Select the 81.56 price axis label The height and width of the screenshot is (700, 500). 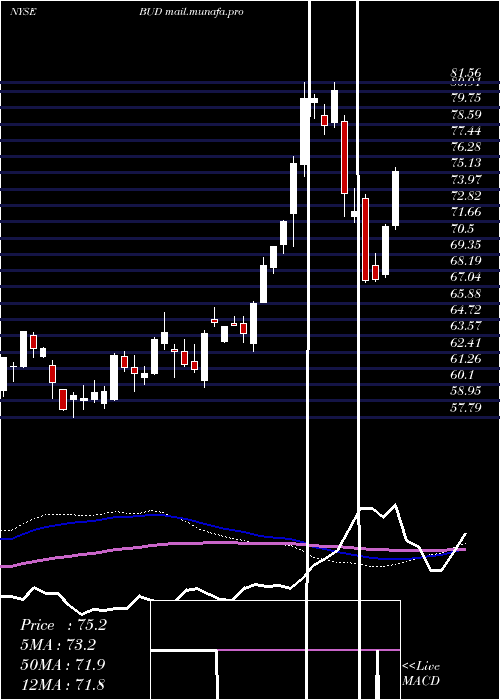click(x=466, y=73)
